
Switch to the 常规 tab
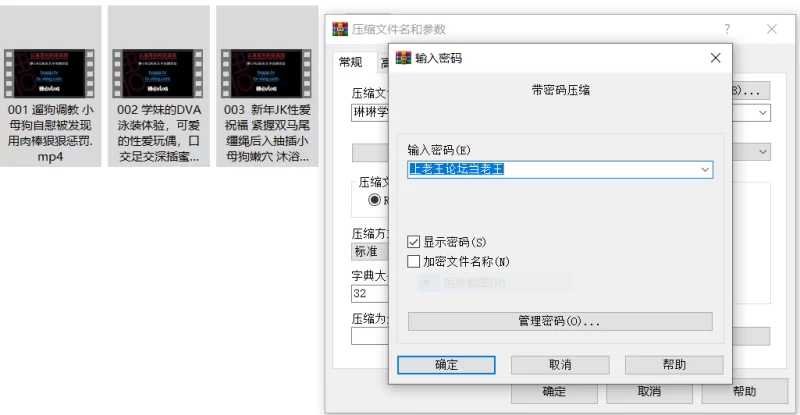pos(351,62)
